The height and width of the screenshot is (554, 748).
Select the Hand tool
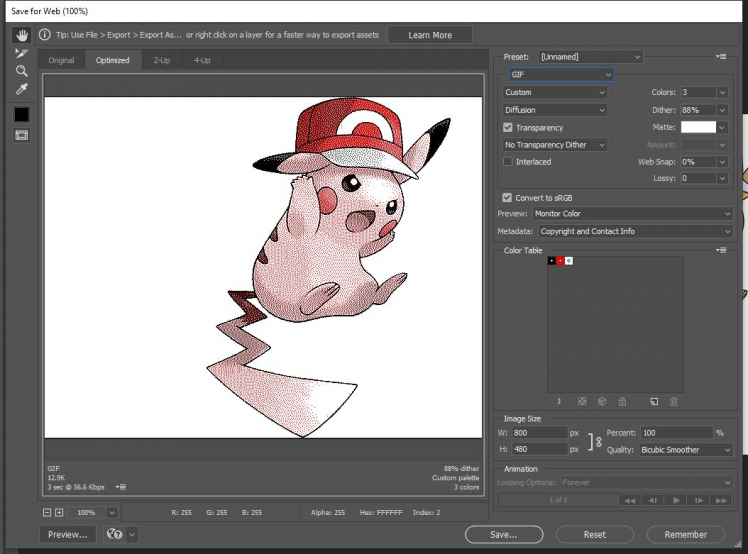(21, 35)
